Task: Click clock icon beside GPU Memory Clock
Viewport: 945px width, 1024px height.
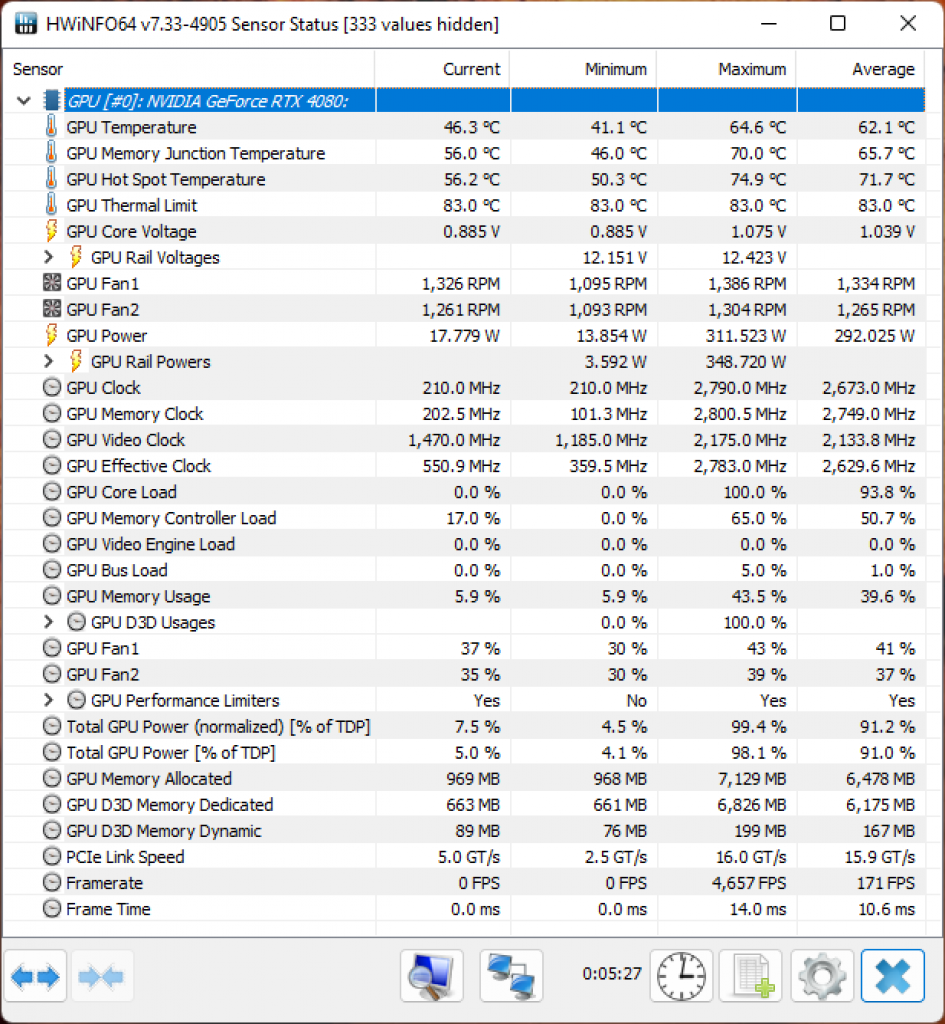Action: pyautogui.click(x=52, y=413)
